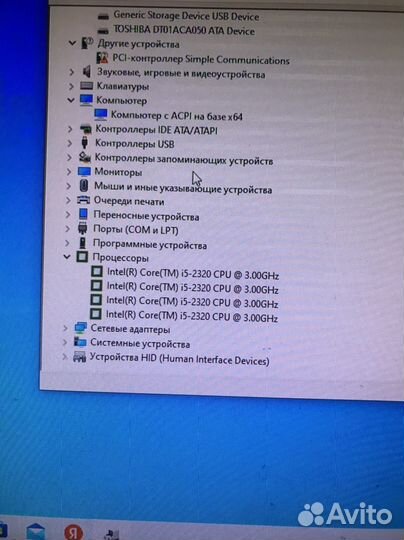Click the PCI-контроллер warning icon
404x540 pixels.
102,58
